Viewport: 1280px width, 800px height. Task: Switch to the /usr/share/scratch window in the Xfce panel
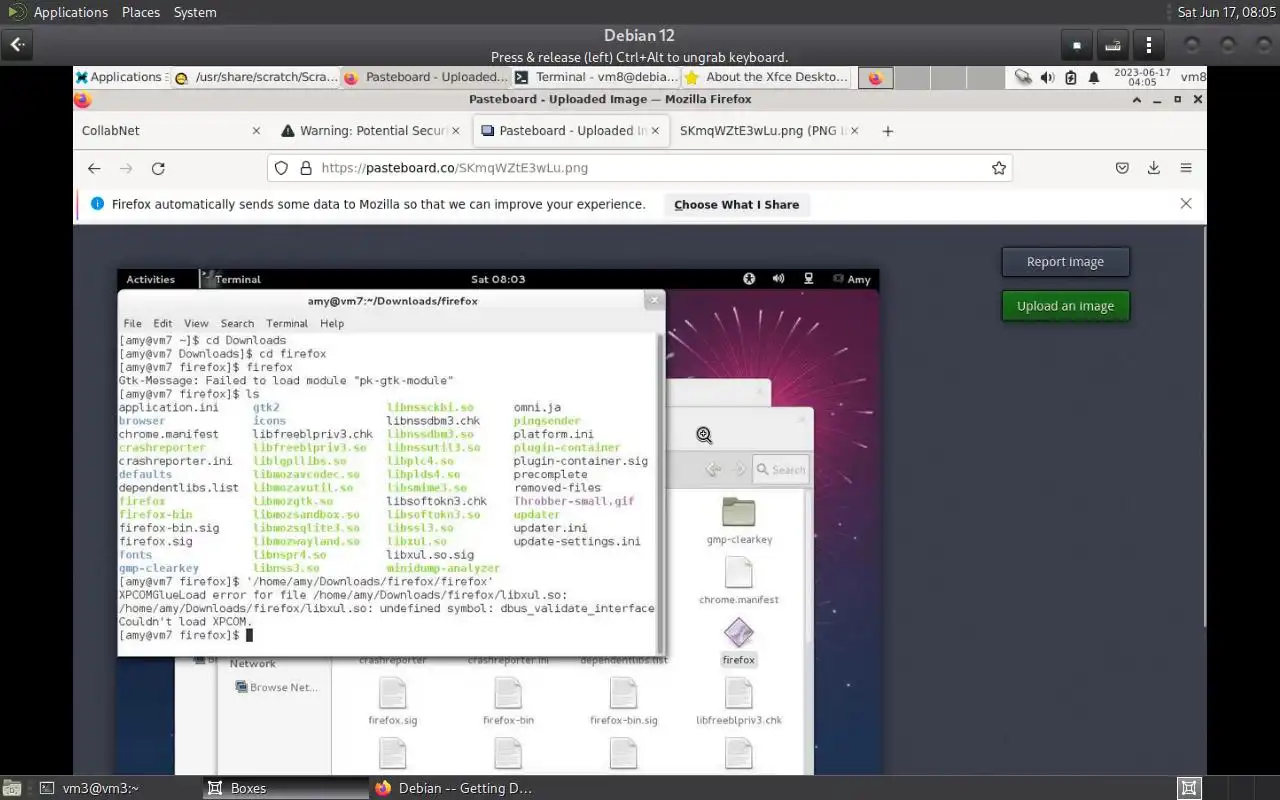[256, 77]
